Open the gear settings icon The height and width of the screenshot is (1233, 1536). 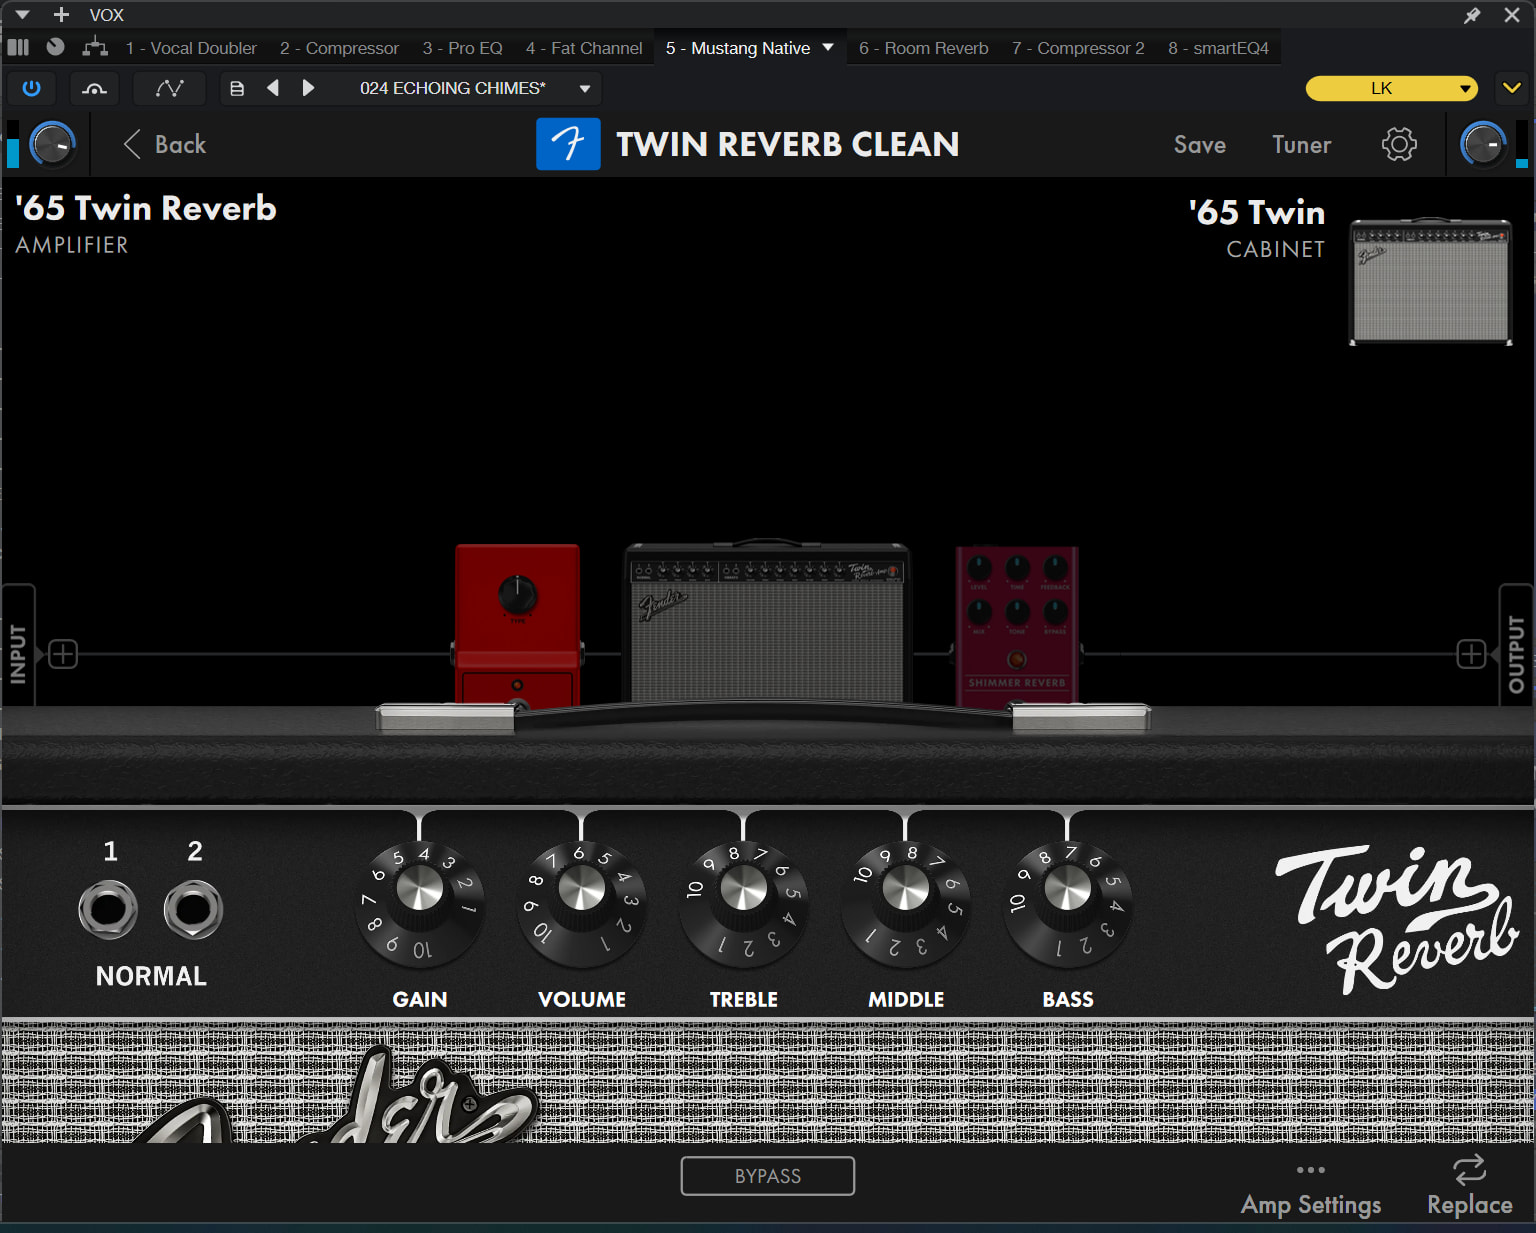(x=1399, y=144)
